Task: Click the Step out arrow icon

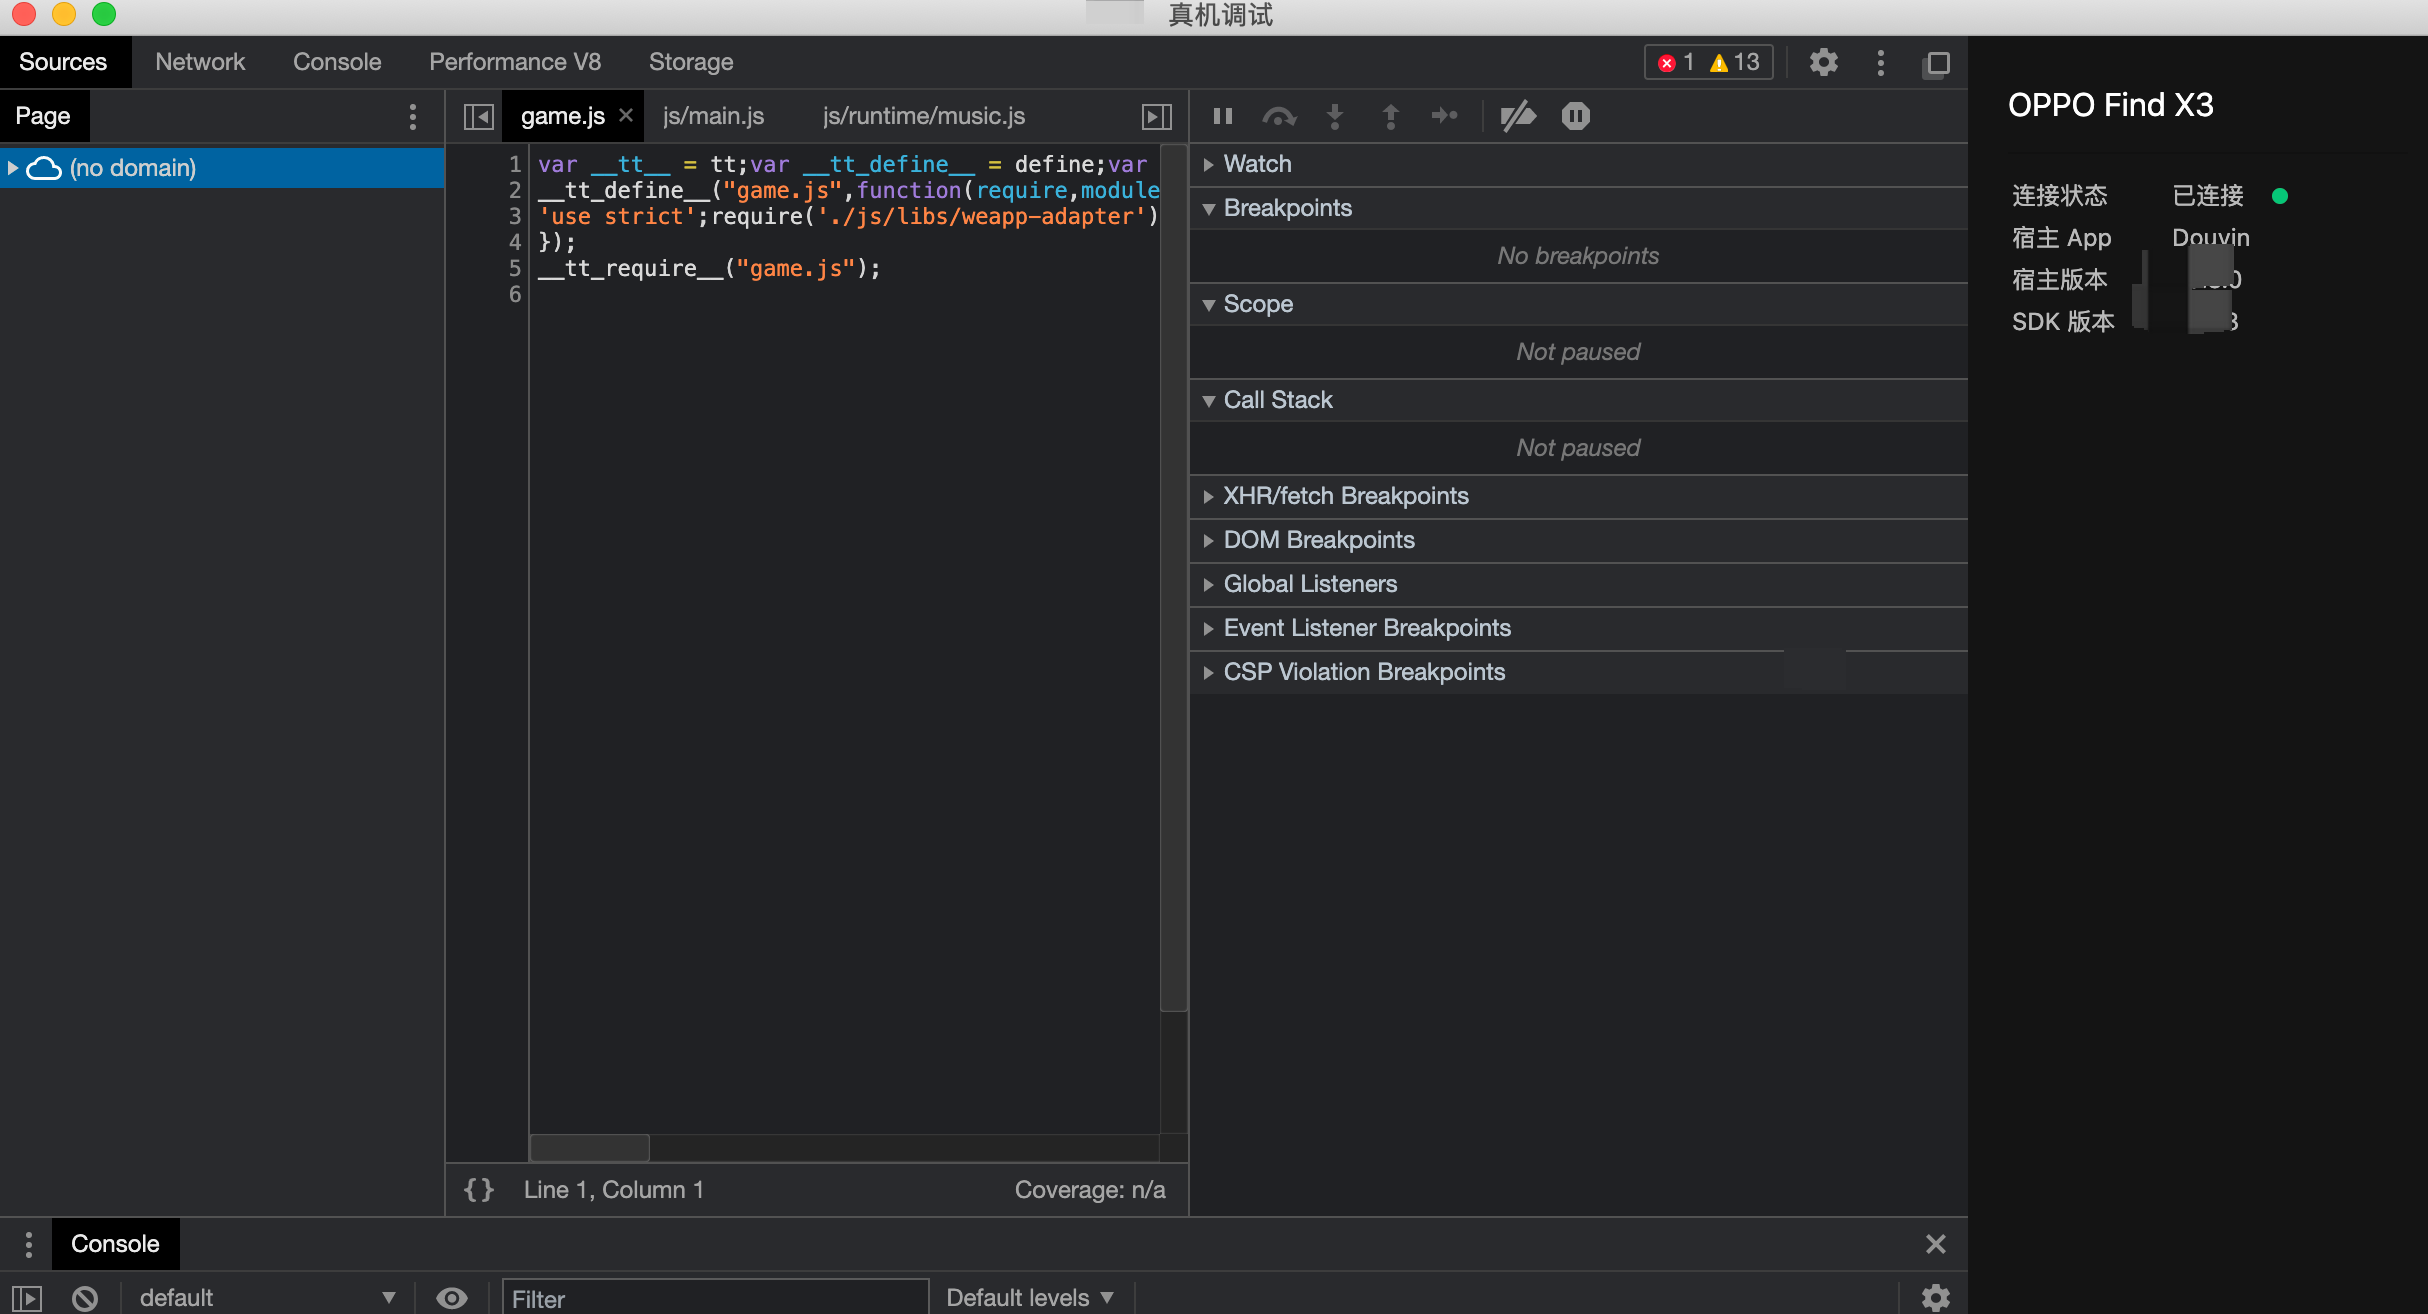Action: click(1390, 116)
